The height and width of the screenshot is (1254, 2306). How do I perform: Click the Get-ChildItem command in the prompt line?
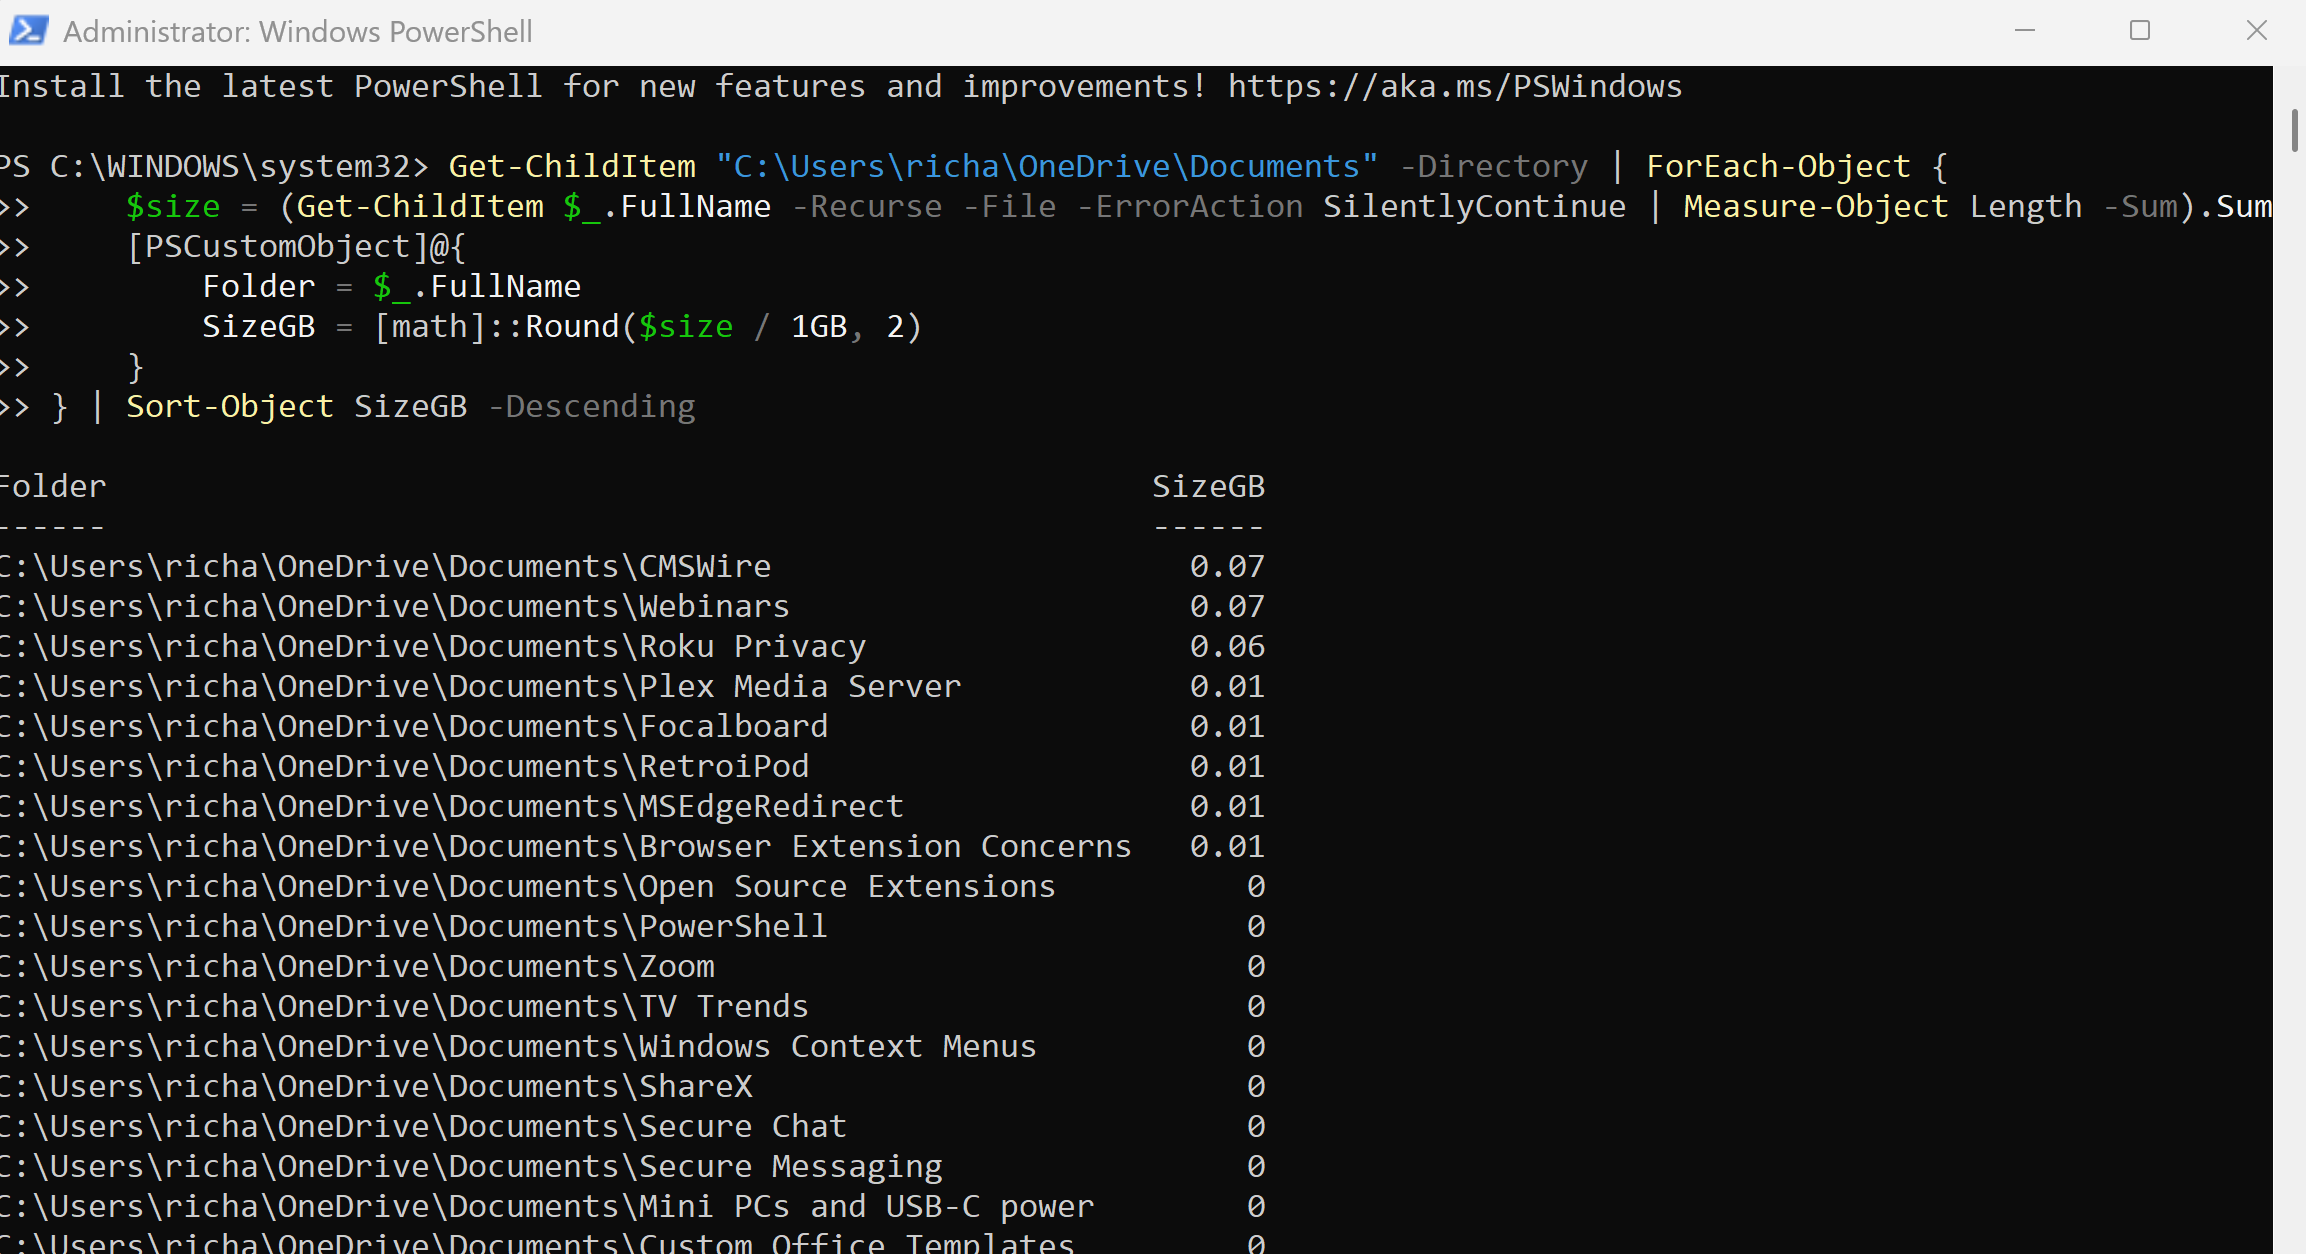(572, 167)
